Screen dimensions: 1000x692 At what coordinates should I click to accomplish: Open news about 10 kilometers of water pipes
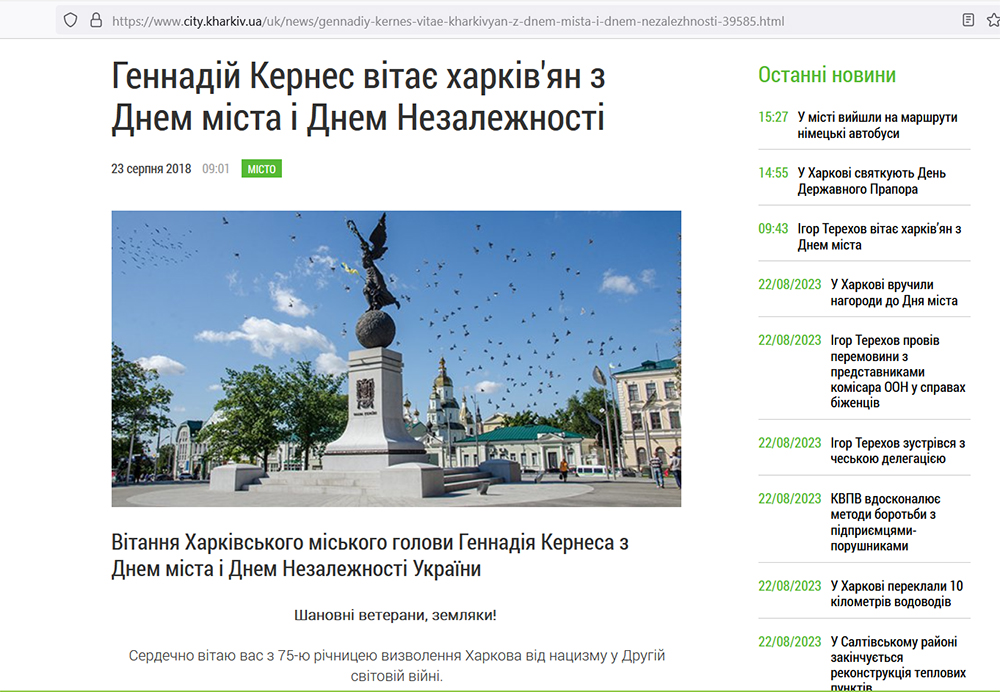pos(896,594)
